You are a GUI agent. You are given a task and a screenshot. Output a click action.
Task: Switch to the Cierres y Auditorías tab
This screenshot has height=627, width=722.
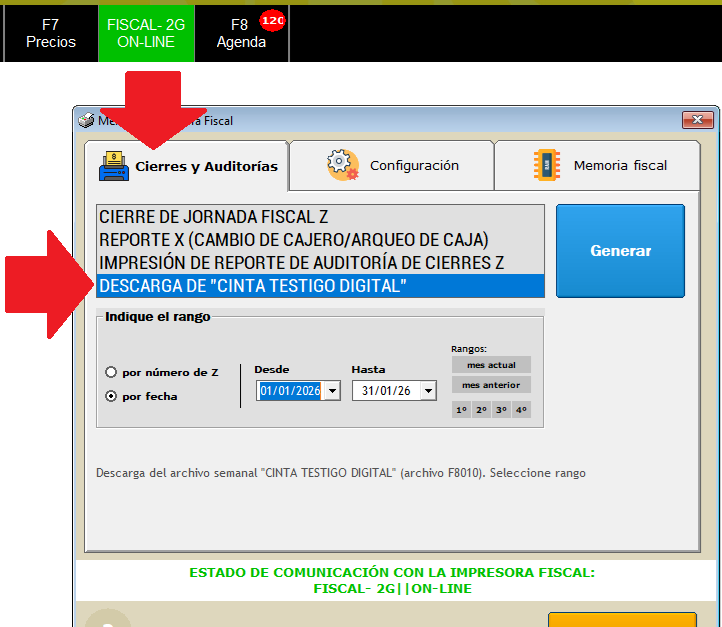[x=186, y=166]
